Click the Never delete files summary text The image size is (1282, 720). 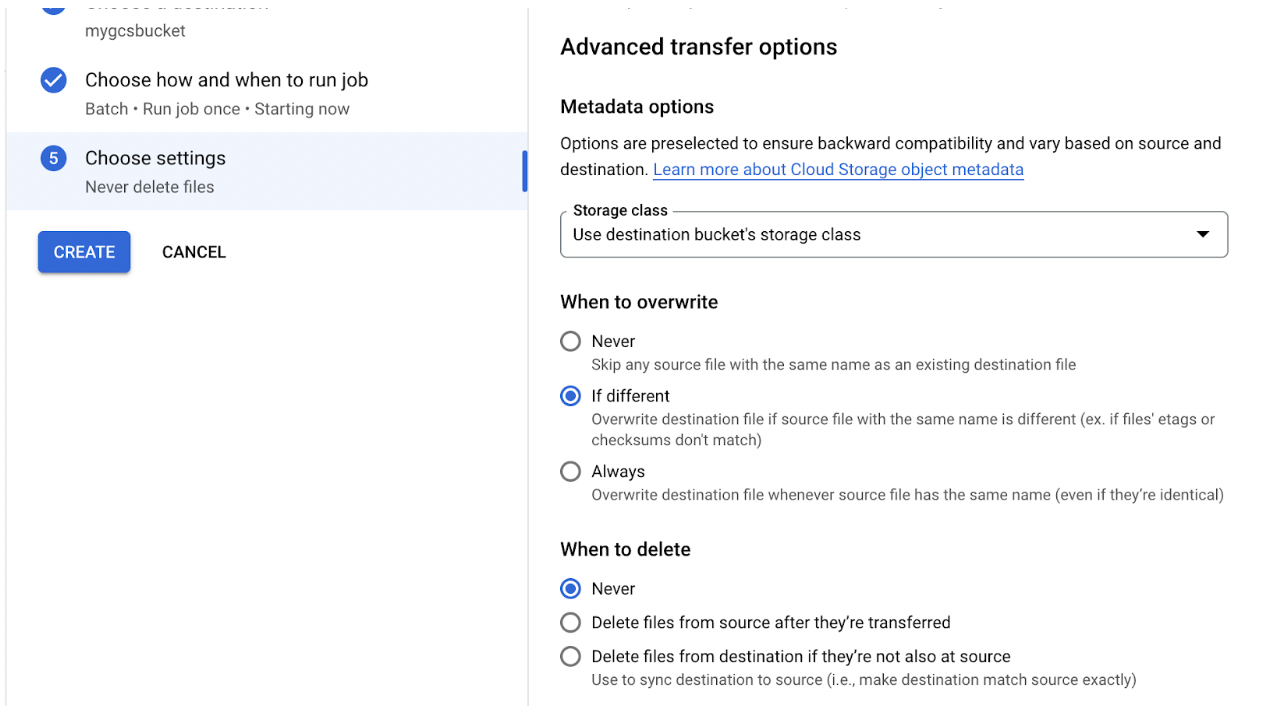coord(149,187)
